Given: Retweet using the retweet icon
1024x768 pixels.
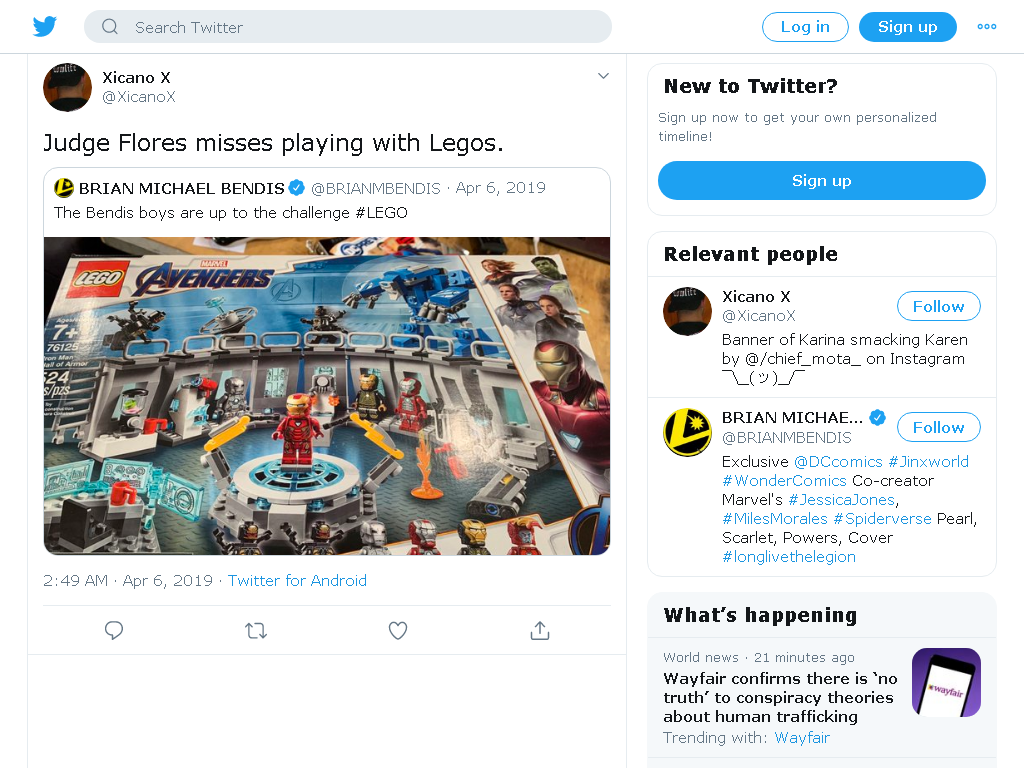Looking at the screenshot, I should pyautogui.click(x=256, y=630).
